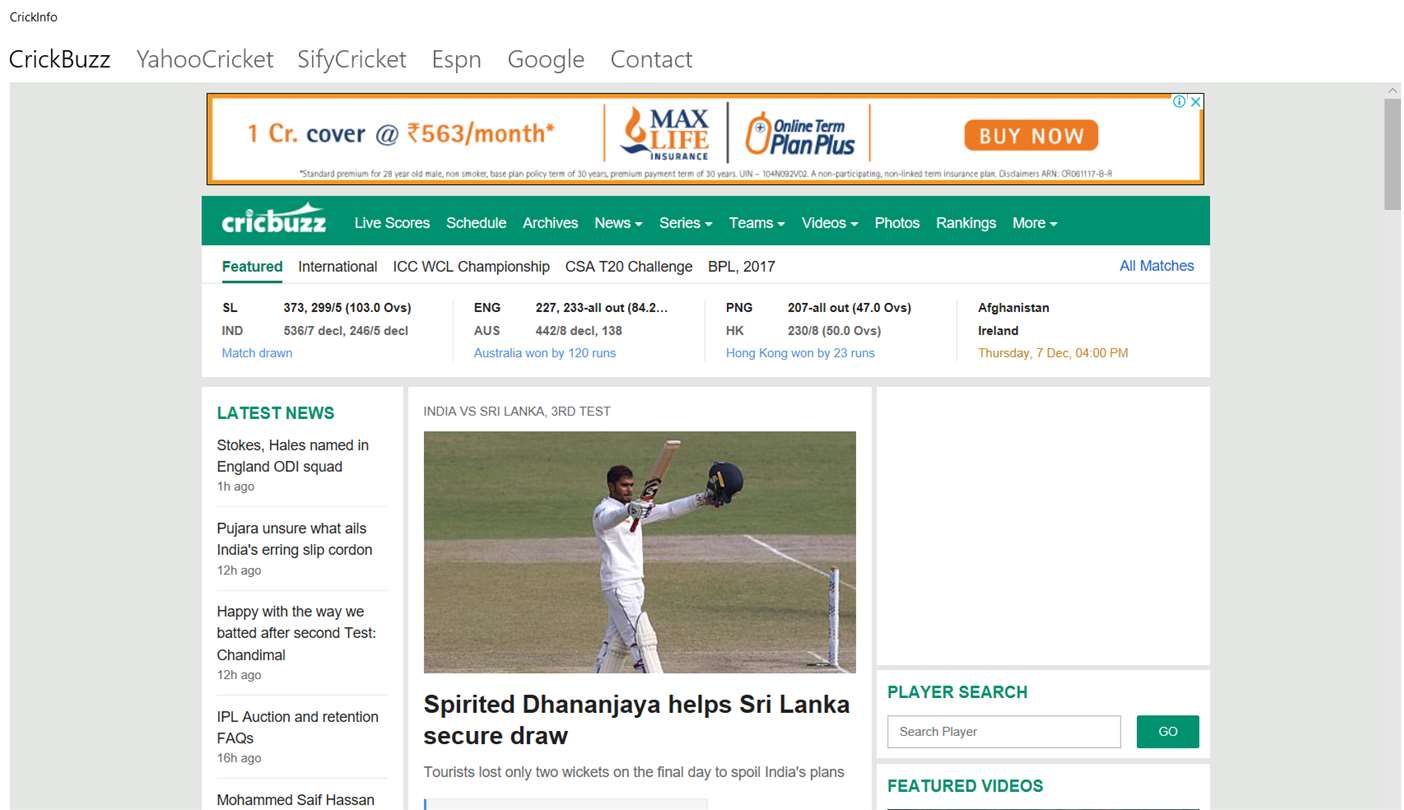The width and height of the screenshot is (1404, 810).
Task: Expand the News dropdown menu
Action: pos(618,223)
